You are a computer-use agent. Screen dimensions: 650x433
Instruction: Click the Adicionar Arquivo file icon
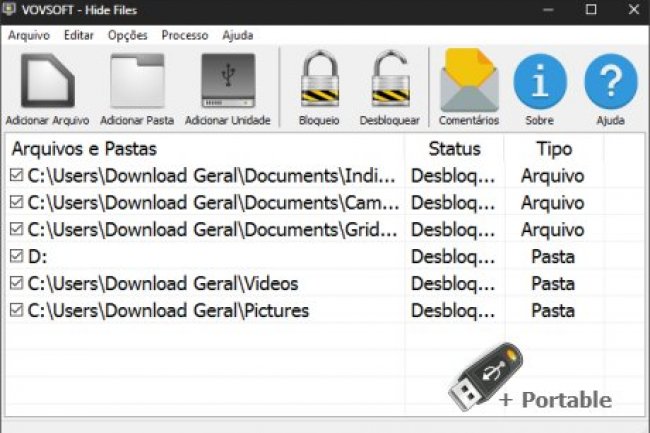tap(48, 80)
